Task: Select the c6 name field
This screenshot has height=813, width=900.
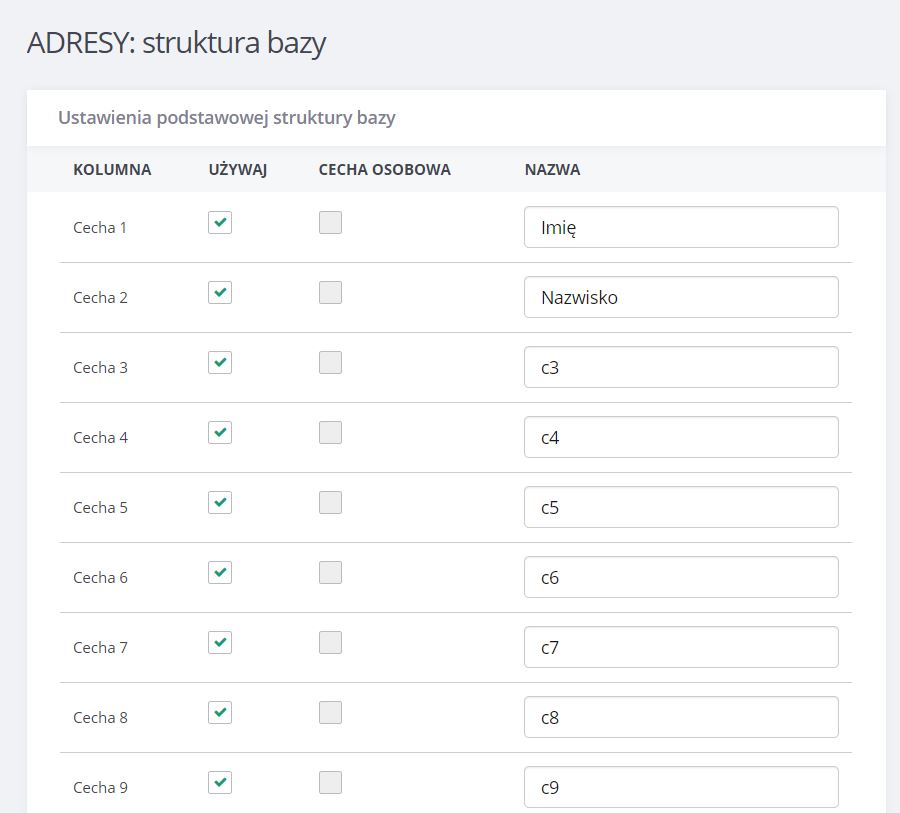Action: (681, 578)
